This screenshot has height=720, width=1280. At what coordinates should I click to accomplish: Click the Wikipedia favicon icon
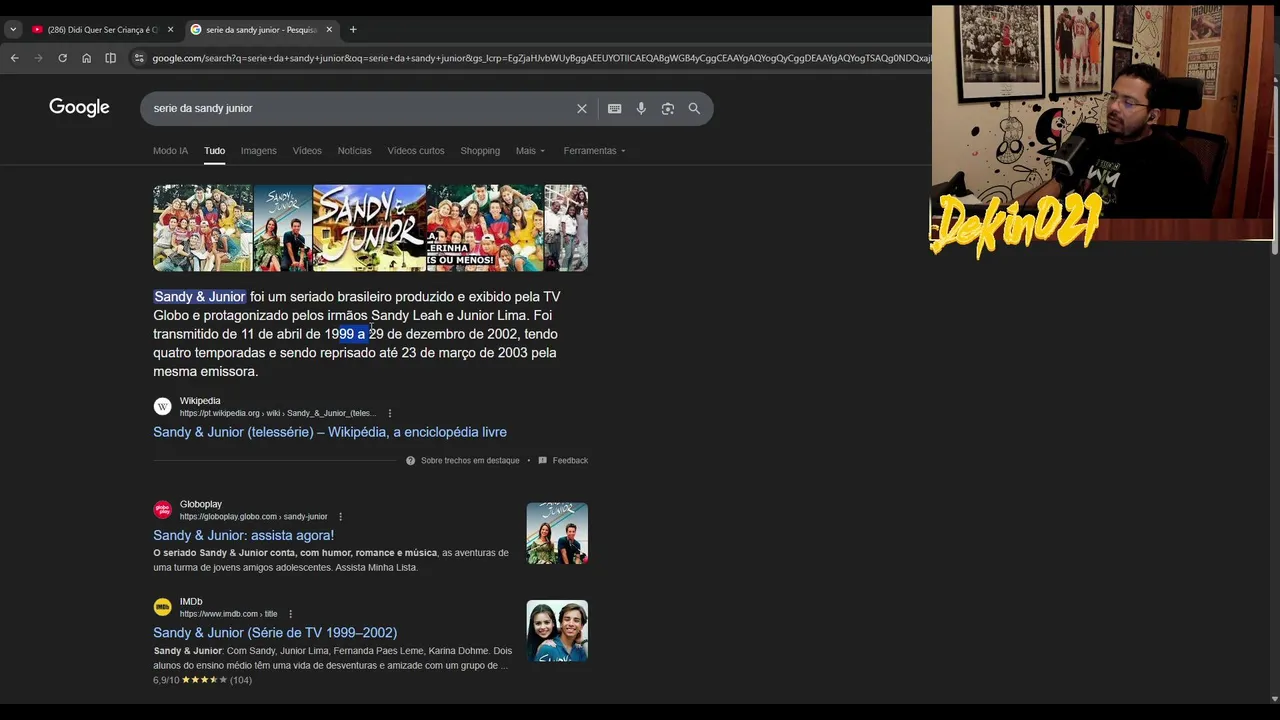tap(162, 407)
